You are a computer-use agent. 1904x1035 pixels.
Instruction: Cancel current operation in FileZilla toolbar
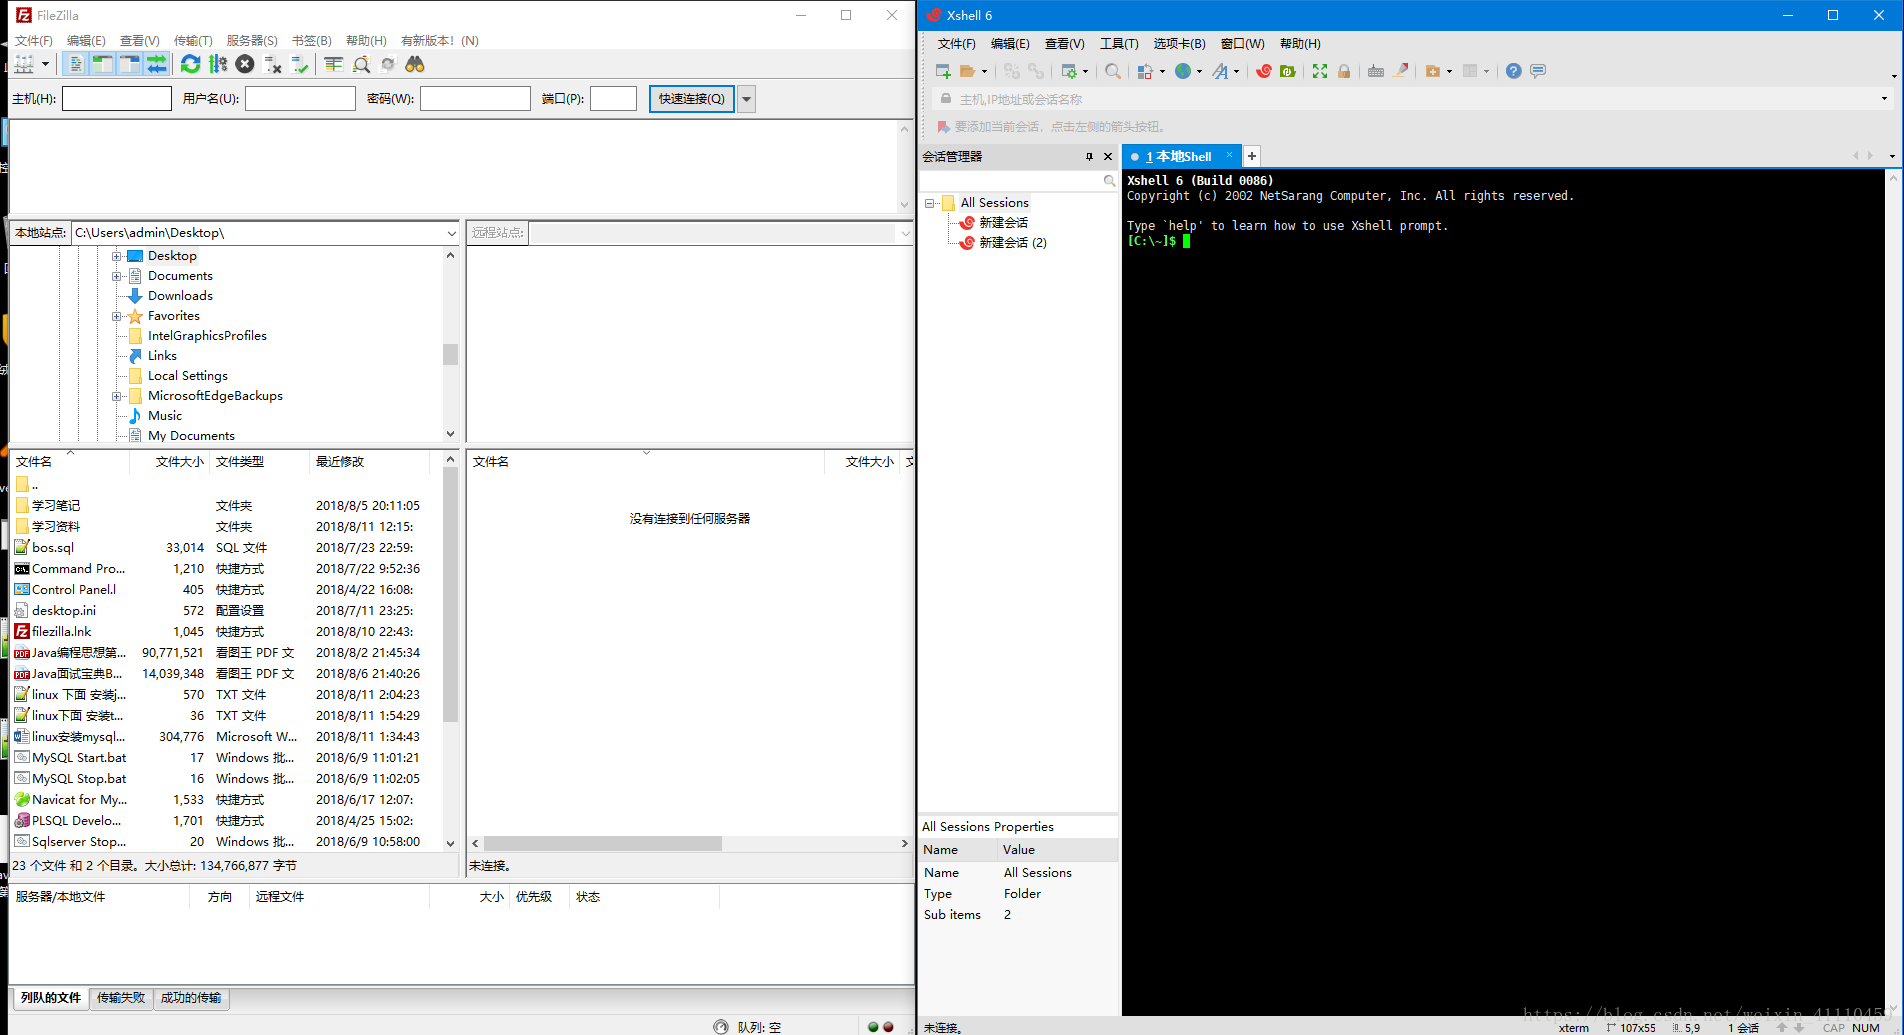click(245, 64)
